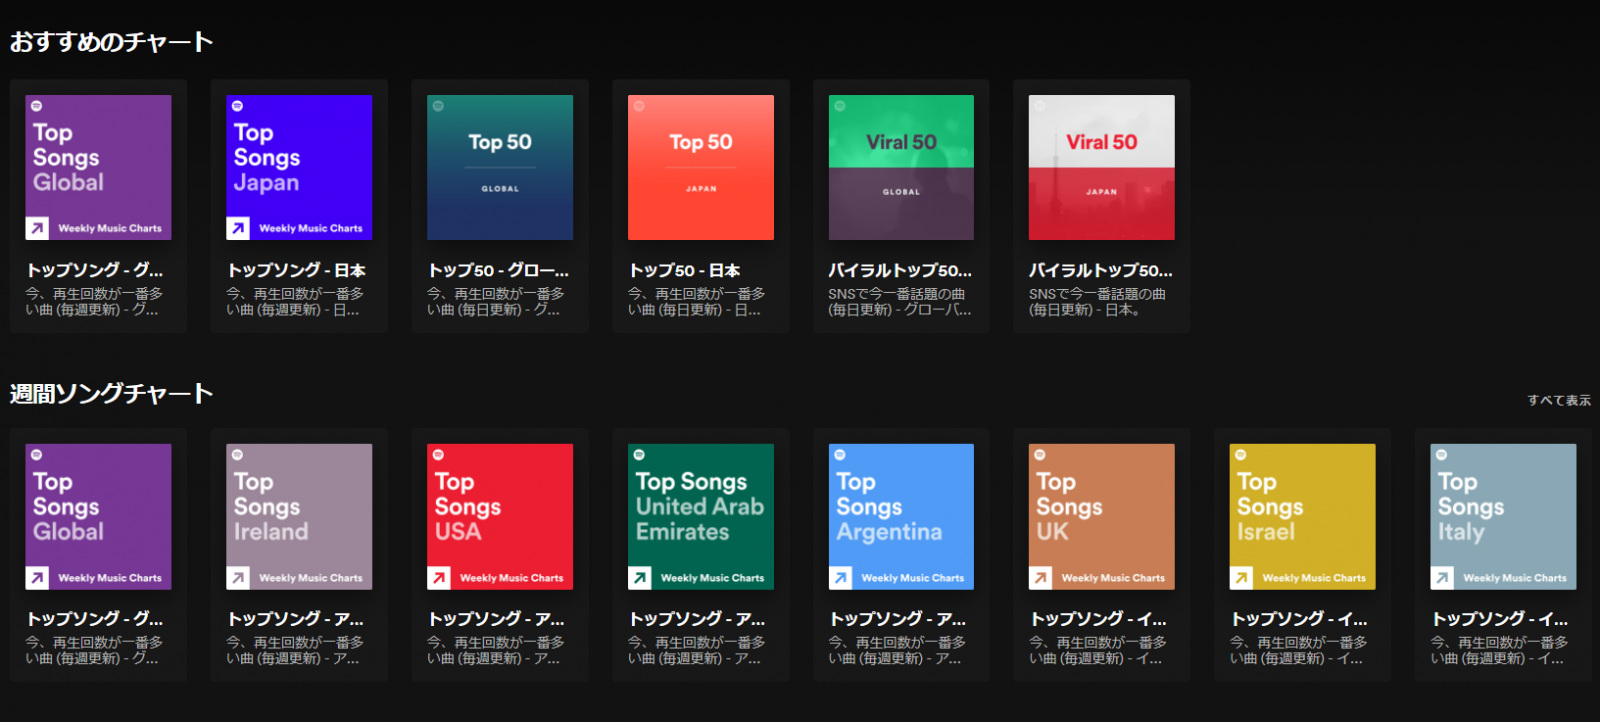
Task: Click card title below Top Songs Israel cover
Action: click(1299, 619)
